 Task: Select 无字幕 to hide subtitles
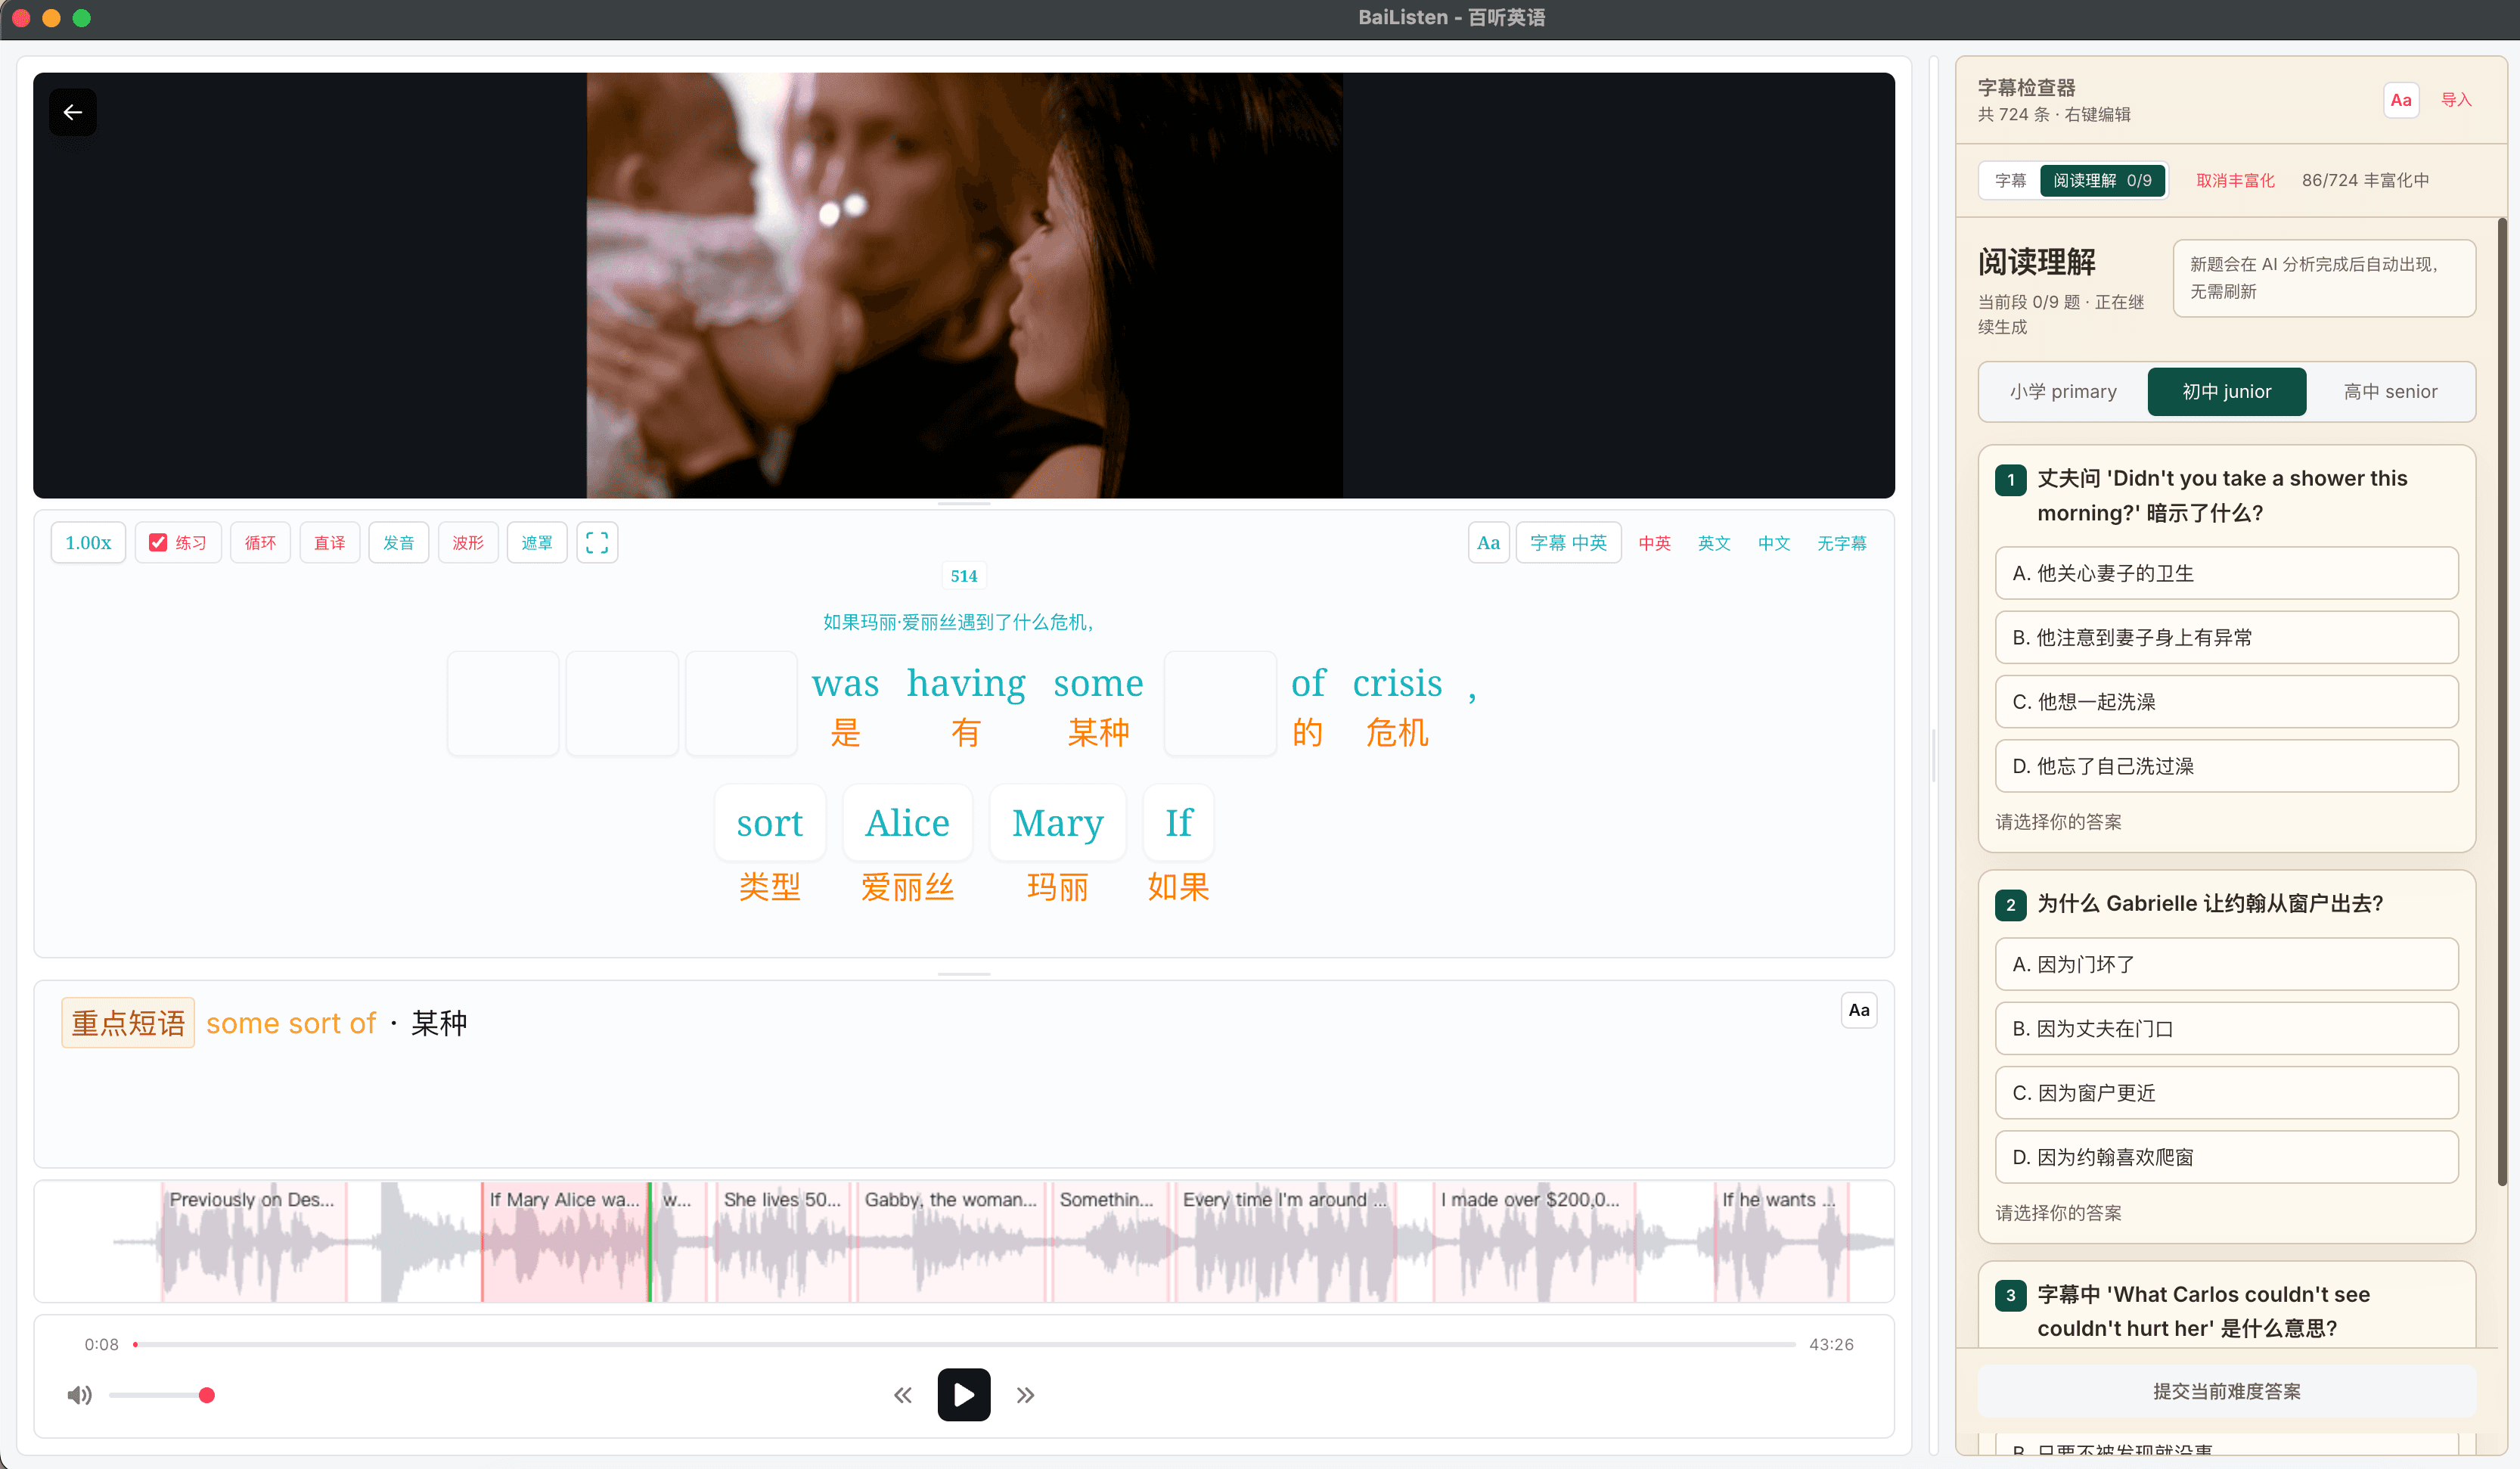1842,543
